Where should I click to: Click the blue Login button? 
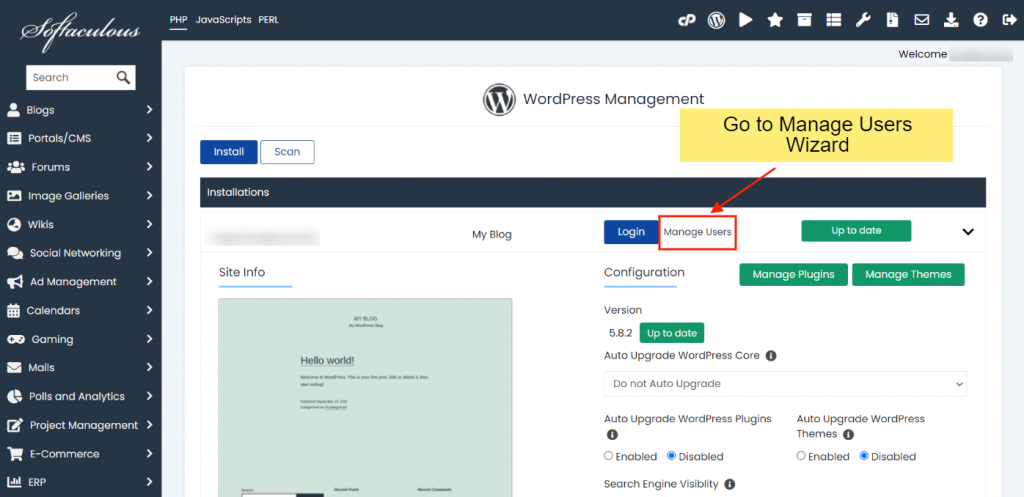click(631, 232)
